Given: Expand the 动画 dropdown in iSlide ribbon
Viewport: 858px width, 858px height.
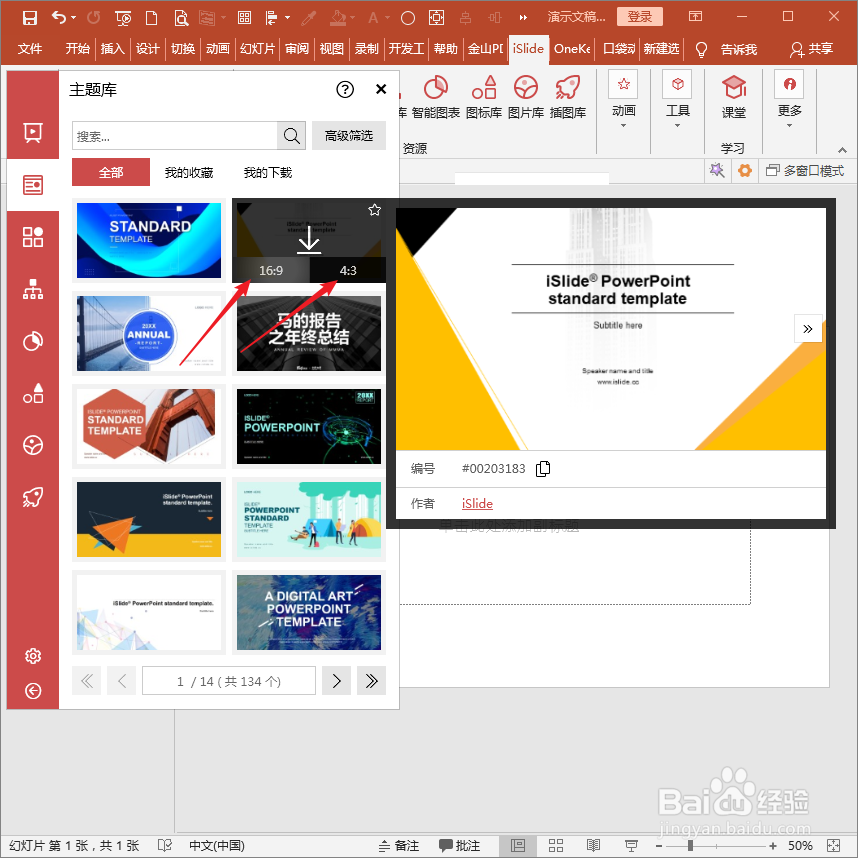Looking at the screenshot, I should (623, 126).
